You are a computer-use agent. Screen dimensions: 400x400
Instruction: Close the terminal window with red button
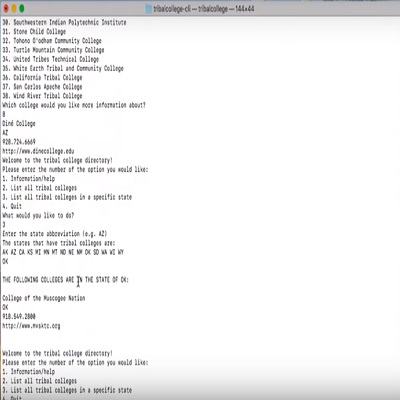6,9
